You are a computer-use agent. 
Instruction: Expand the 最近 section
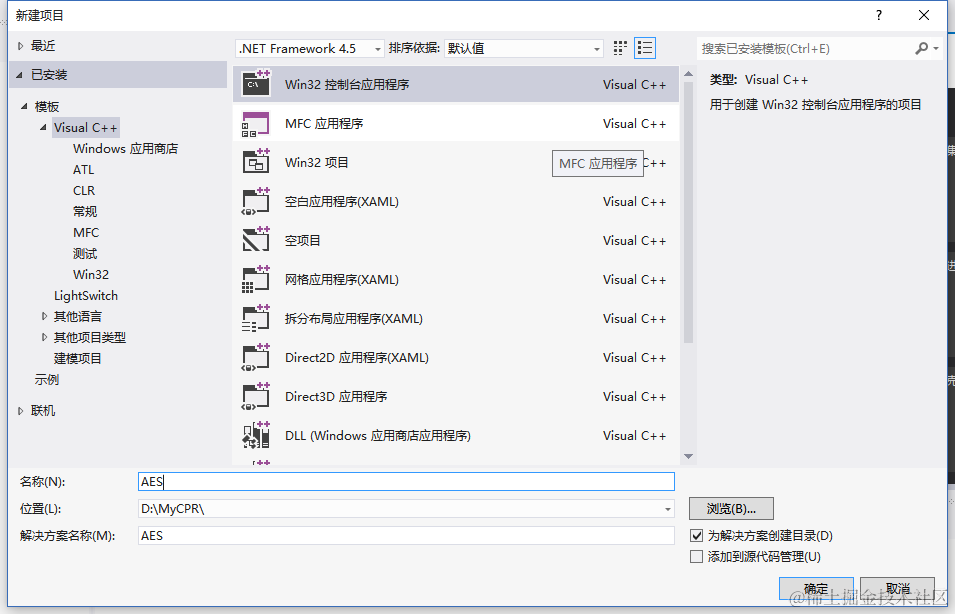(21, 46)
